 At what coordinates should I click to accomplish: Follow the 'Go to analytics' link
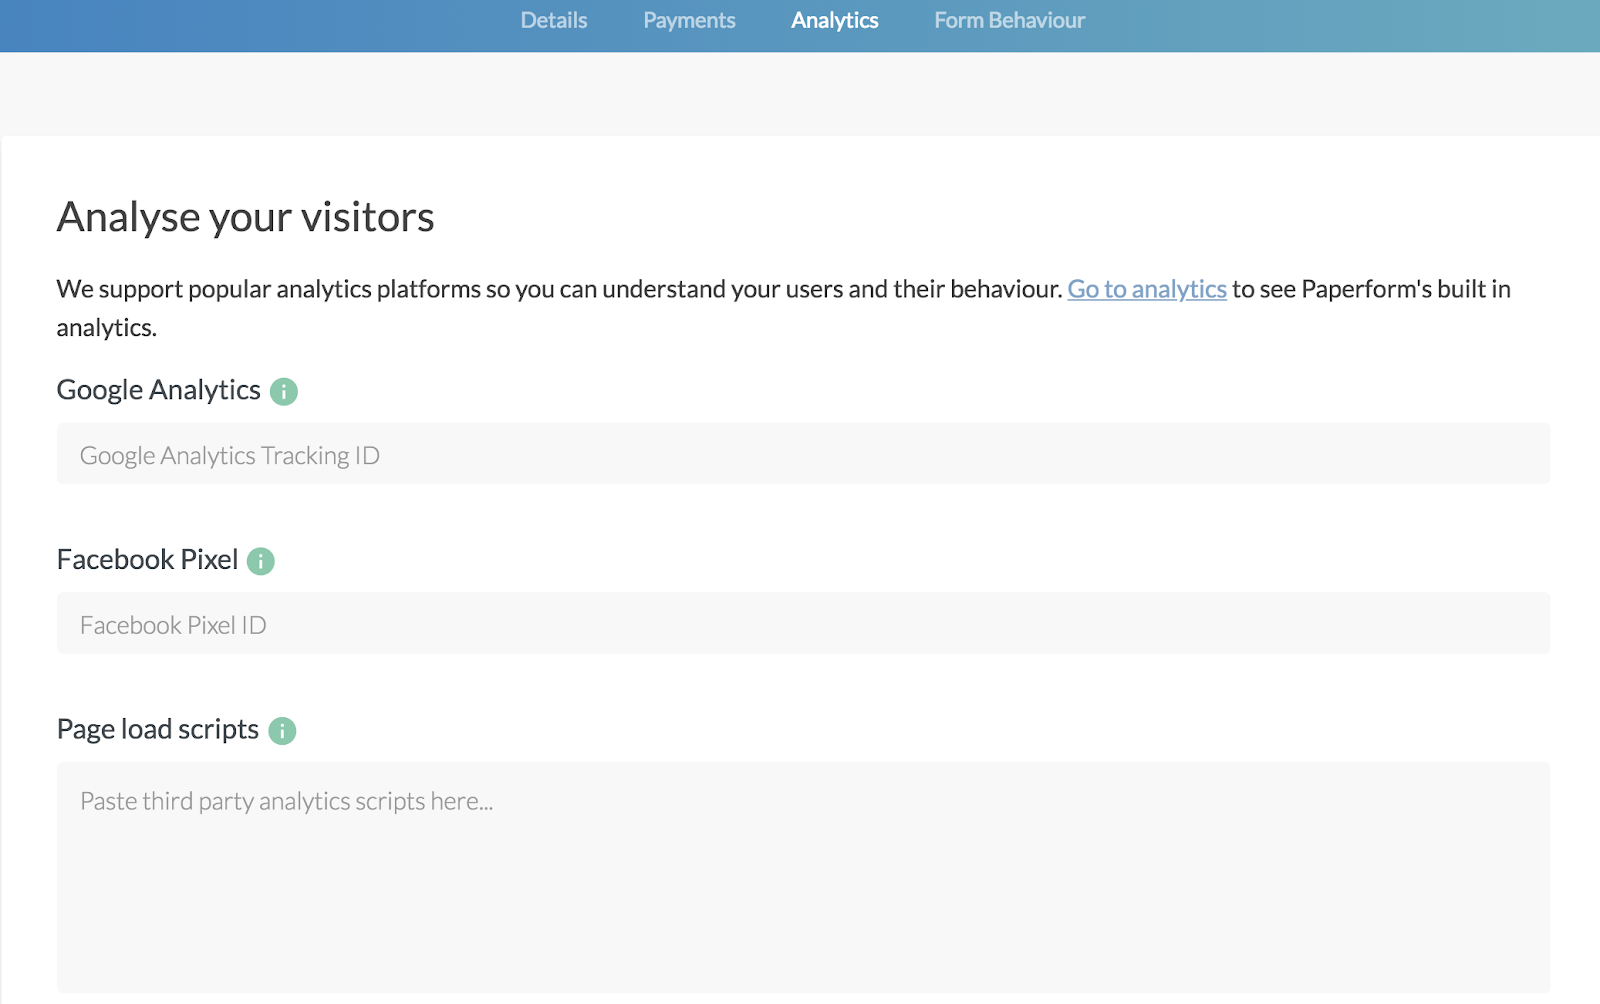click(1147, 289)
